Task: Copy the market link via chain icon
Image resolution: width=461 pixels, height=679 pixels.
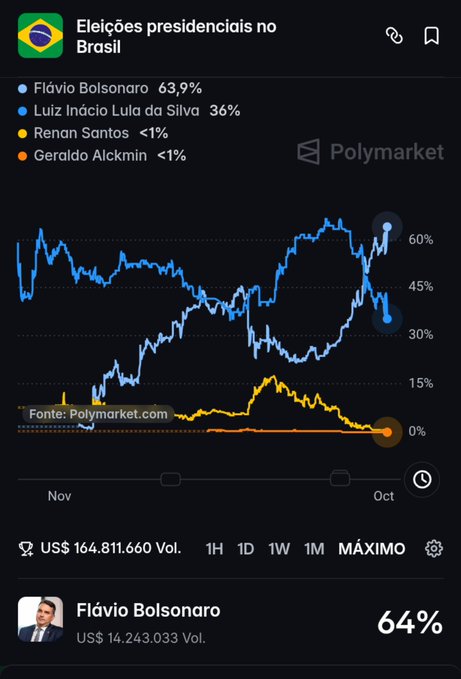Action: click(x=394, y=36)
